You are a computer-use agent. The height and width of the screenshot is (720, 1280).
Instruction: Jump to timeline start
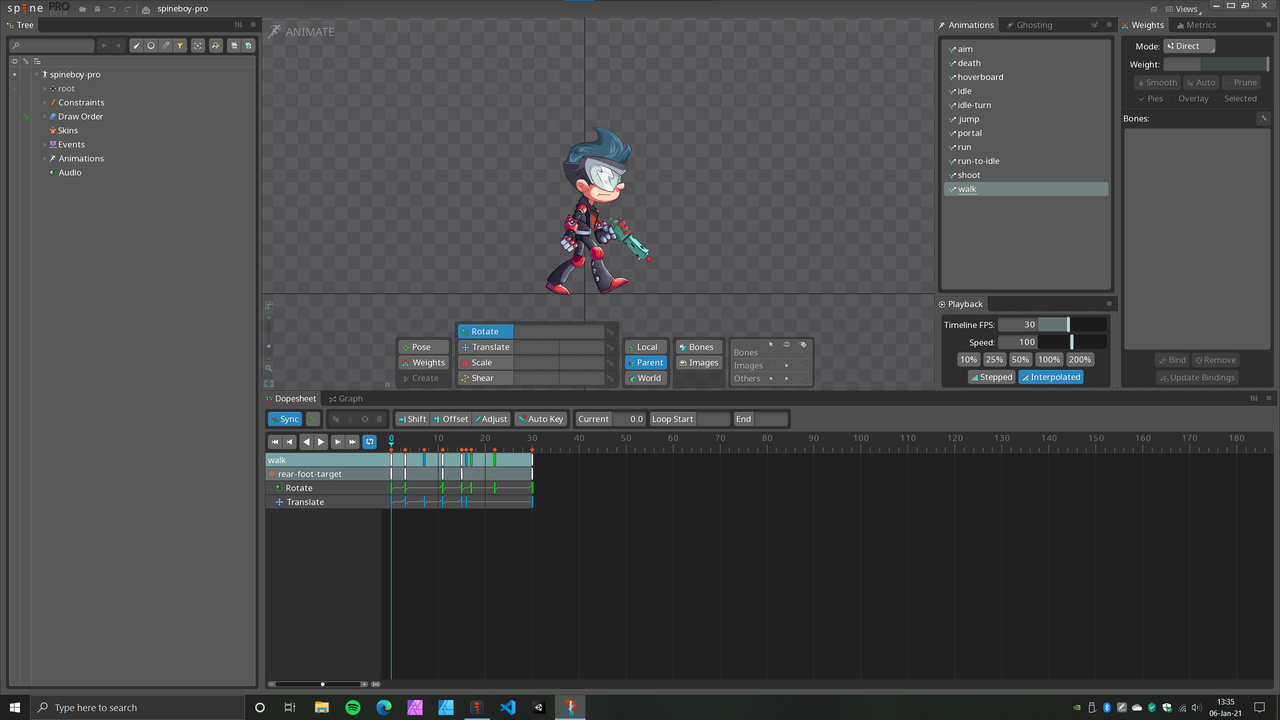coord(275,442)
